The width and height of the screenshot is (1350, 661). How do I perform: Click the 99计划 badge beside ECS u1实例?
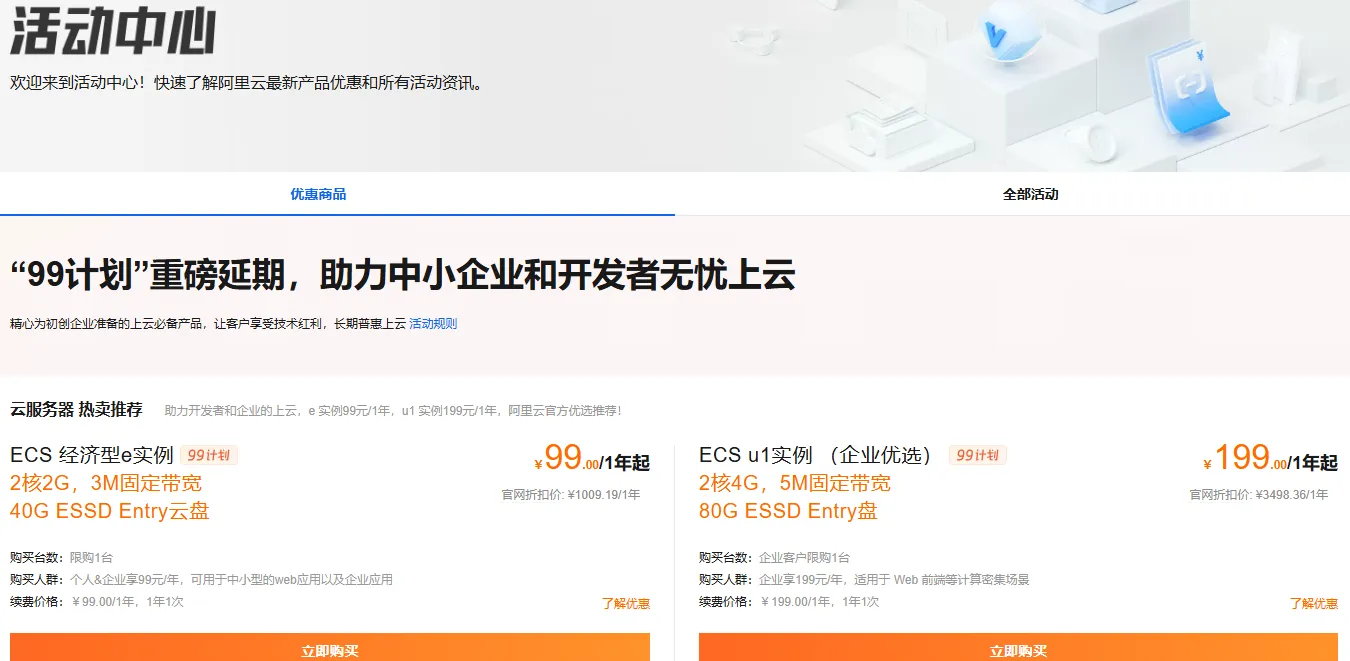pyautogui.click(x=978, y=455)
